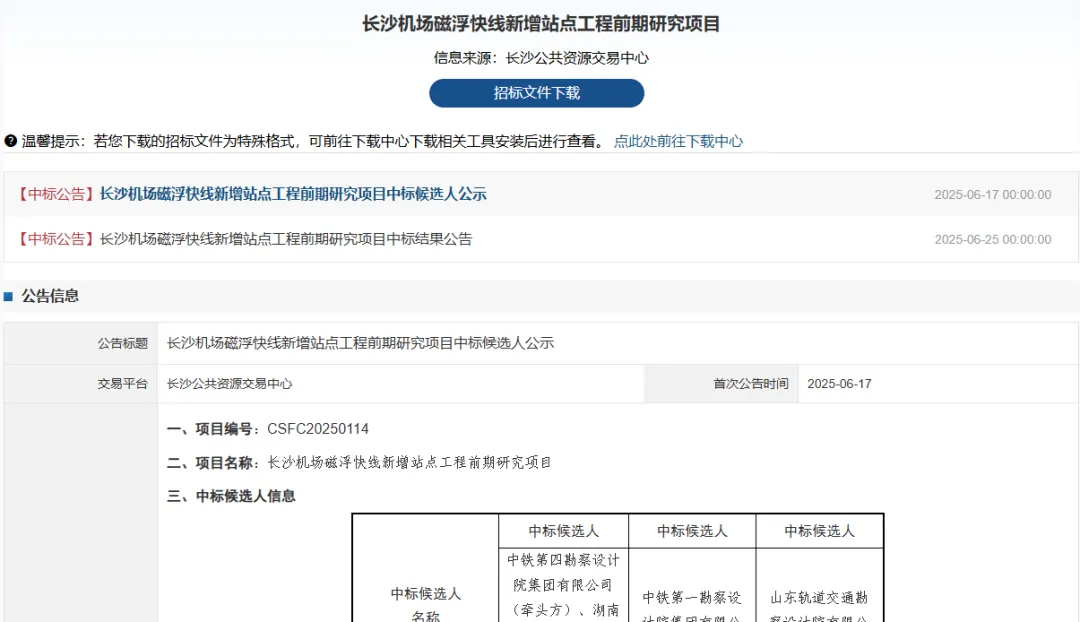This screenshot has height=622, width=1080.
Task: Click the 交易平台 label cell
Action: click(81, 384)
